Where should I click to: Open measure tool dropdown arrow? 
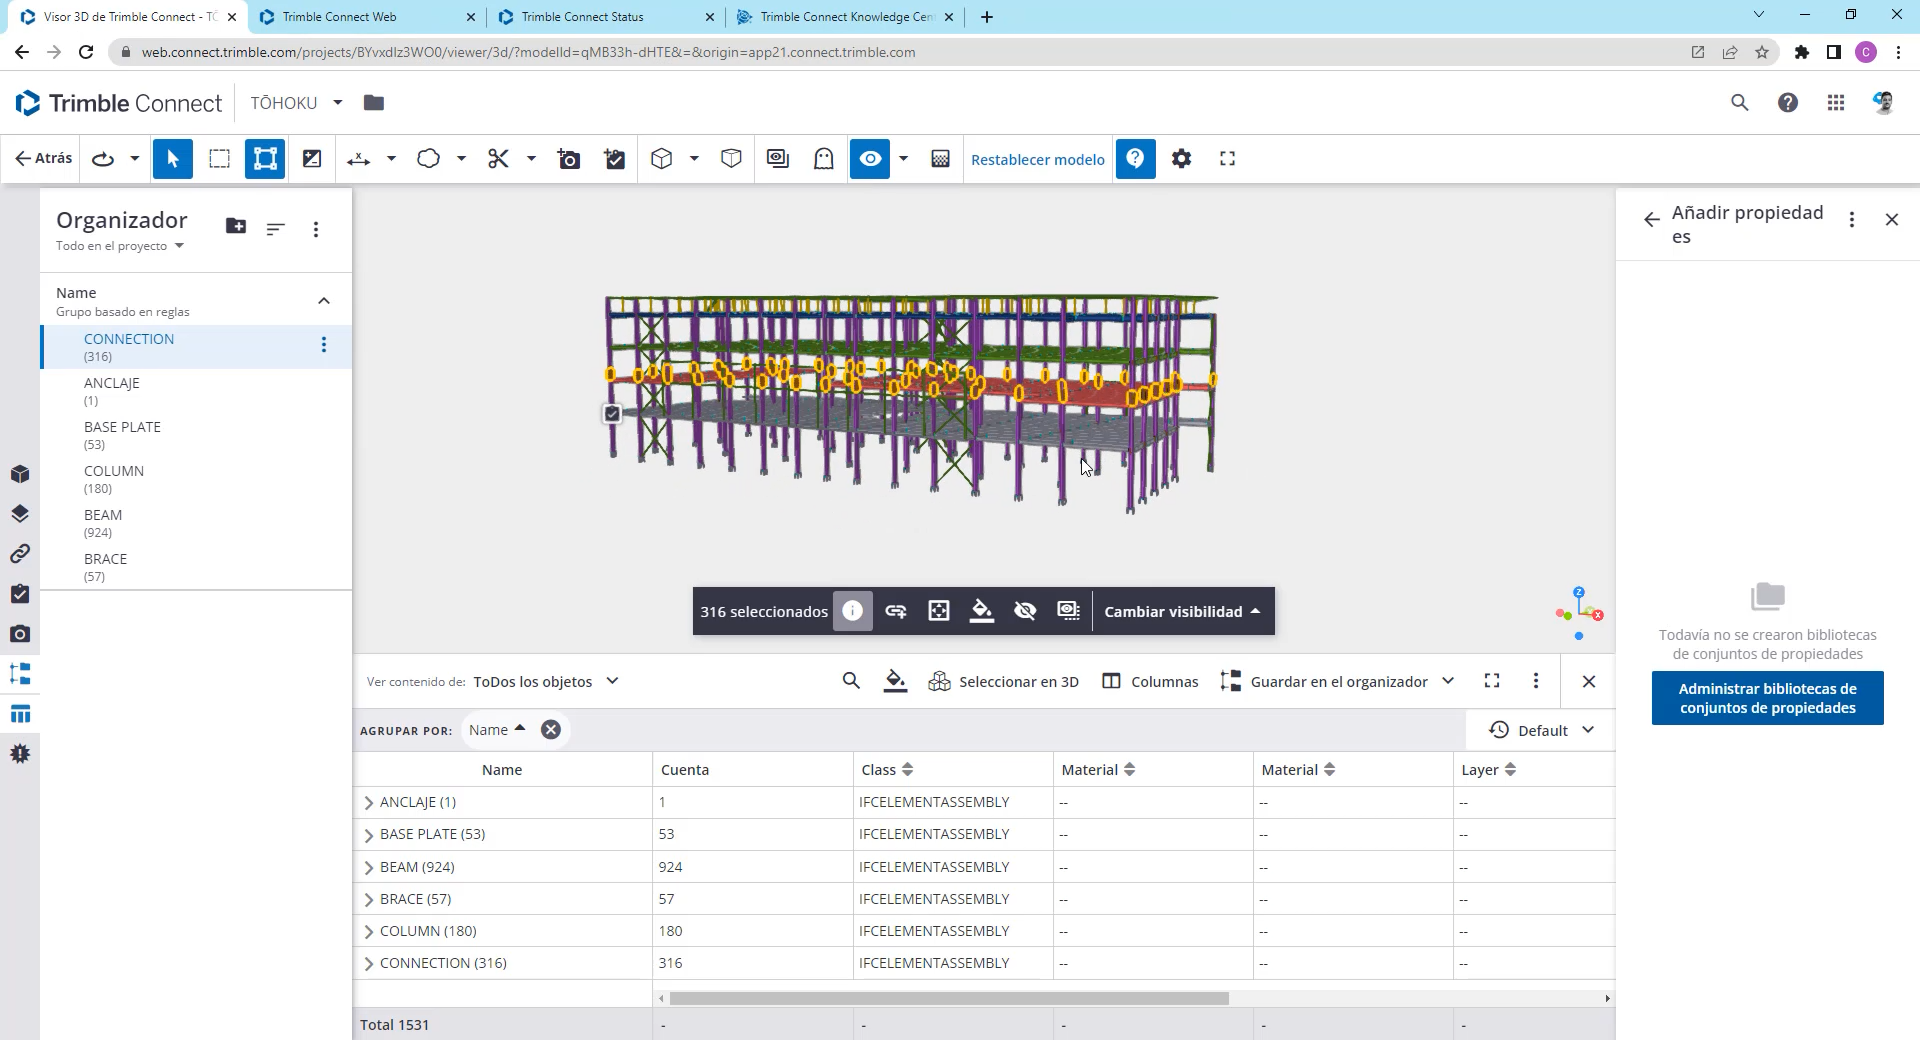[x=391, y=159]
